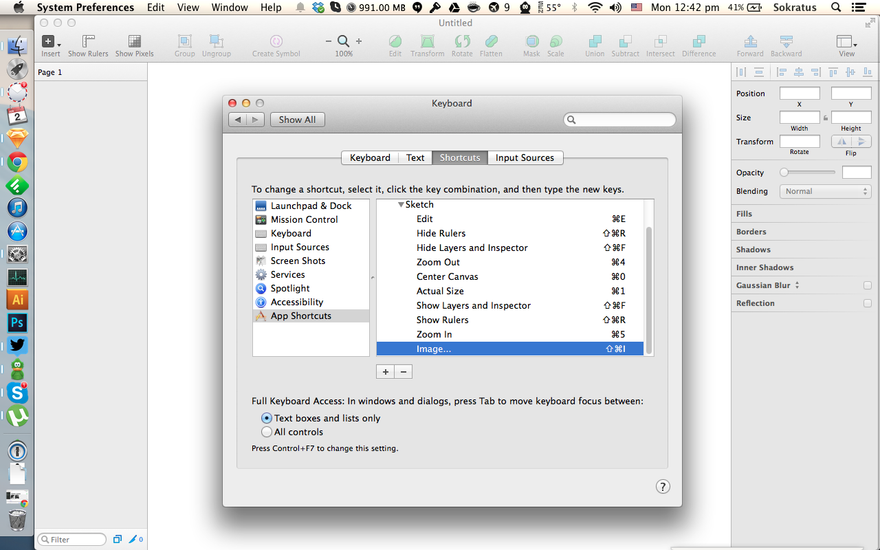Screen dimensions: 880x550
Task: Click the Mask icon in Sketch toolbar
Action: (x=531, y=45)
